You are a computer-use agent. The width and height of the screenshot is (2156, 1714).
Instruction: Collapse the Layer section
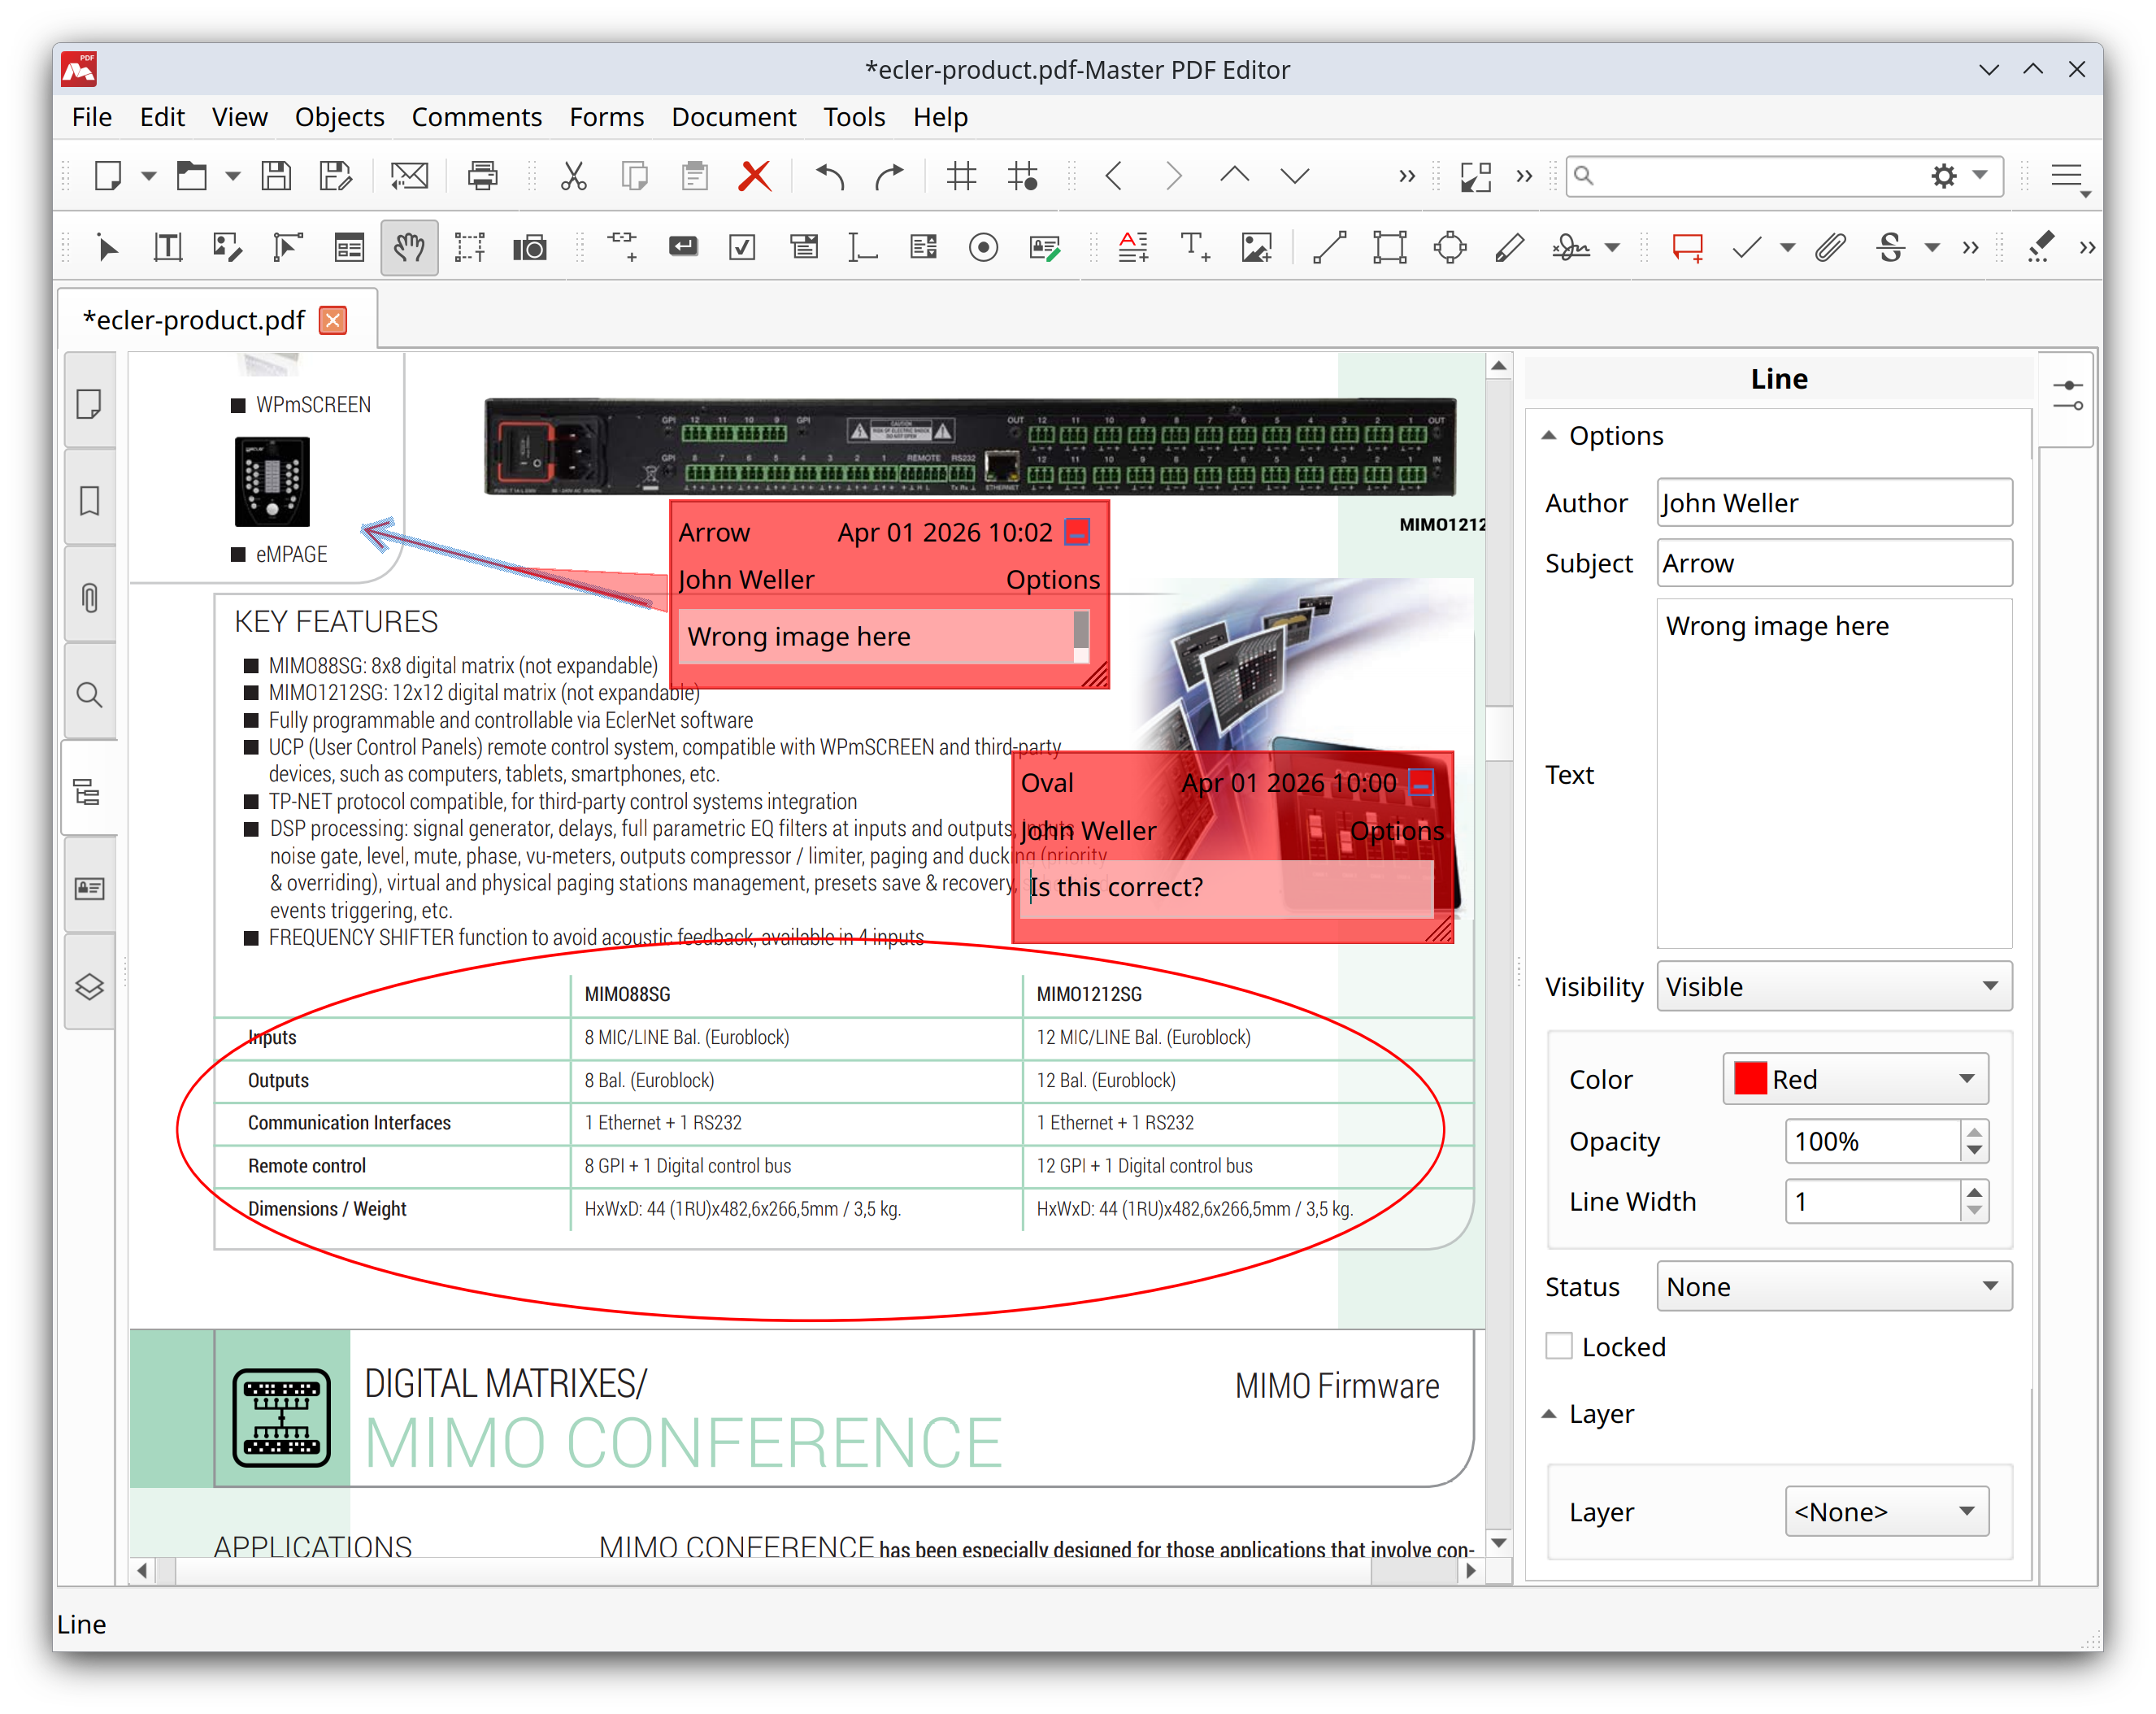1549,1413
